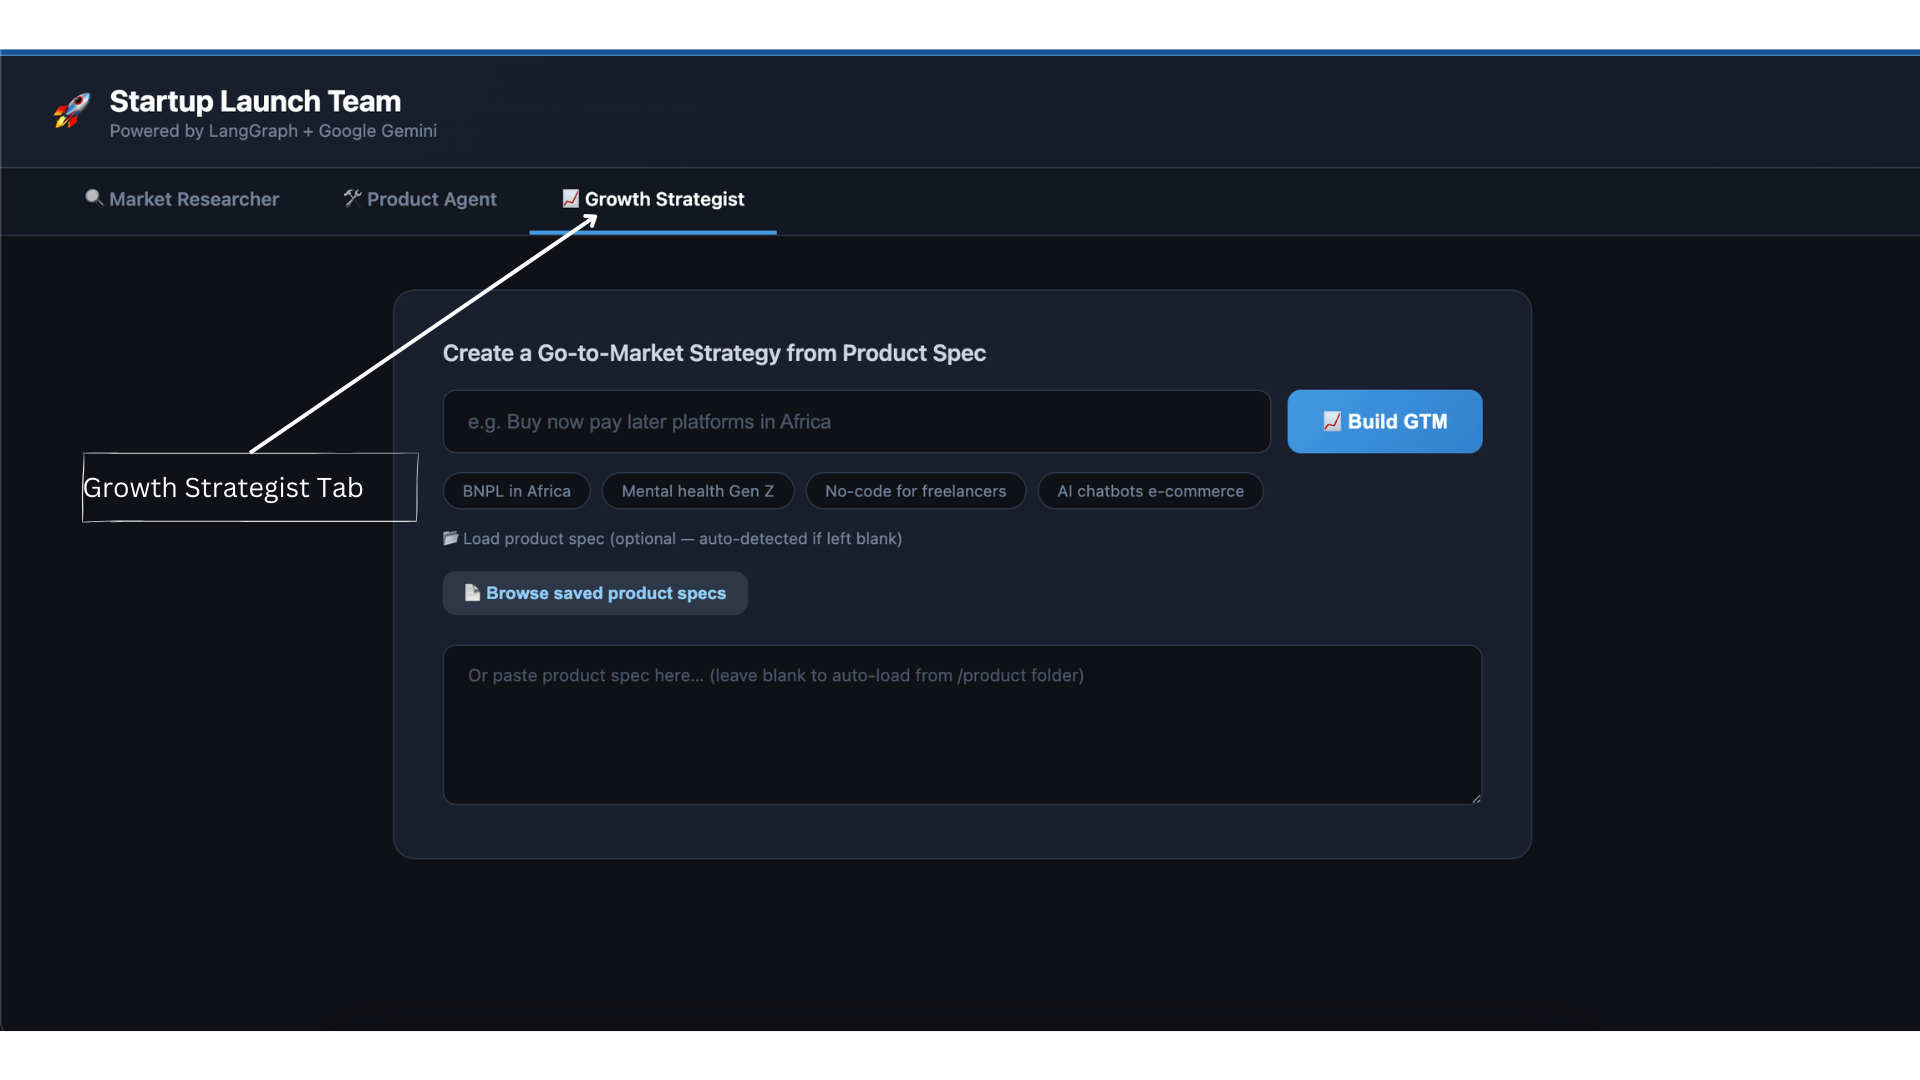Select the BNPL in Africa suggestion chip

516,490
